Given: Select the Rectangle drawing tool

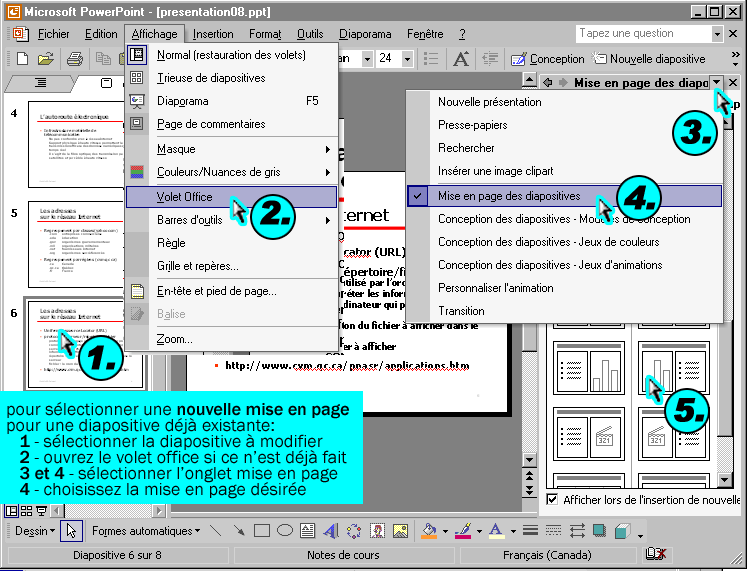Looking at the screenshot, I should click(261, 530).
